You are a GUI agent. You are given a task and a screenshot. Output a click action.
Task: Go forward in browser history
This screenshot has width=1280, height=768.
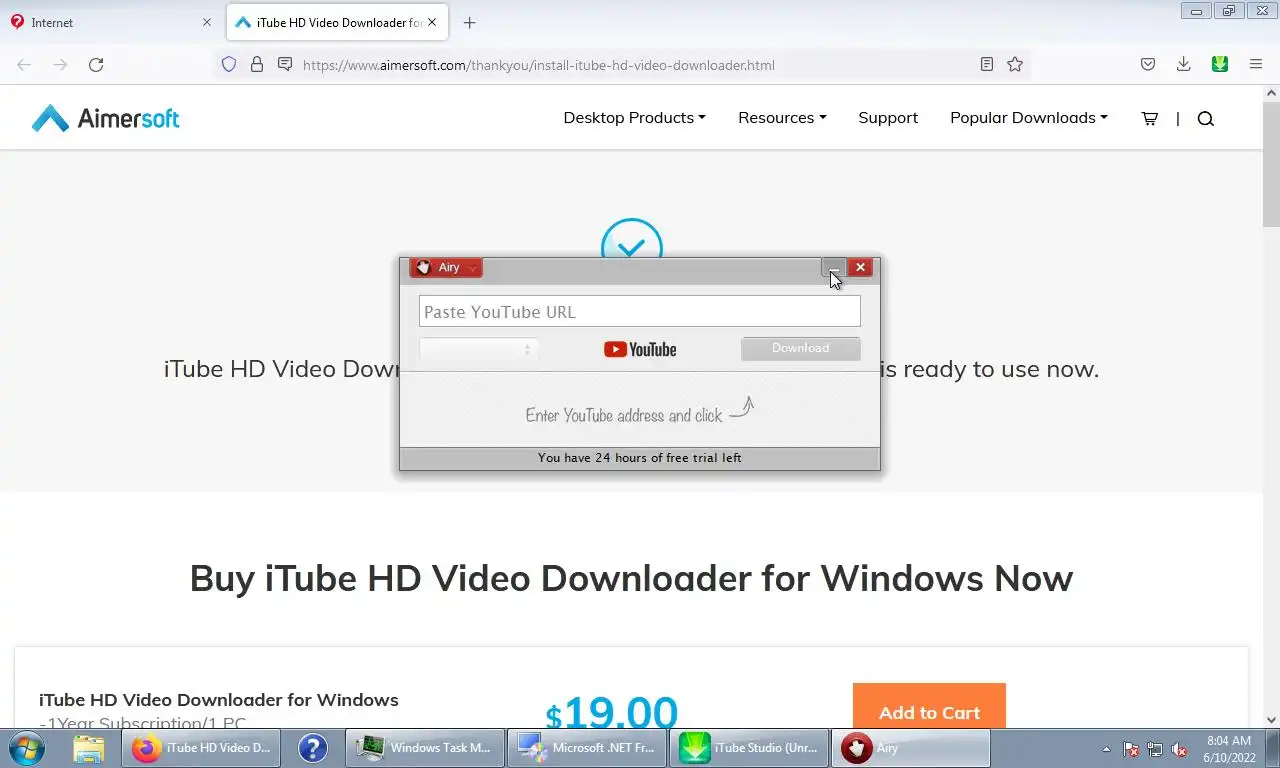click(60, 65)
